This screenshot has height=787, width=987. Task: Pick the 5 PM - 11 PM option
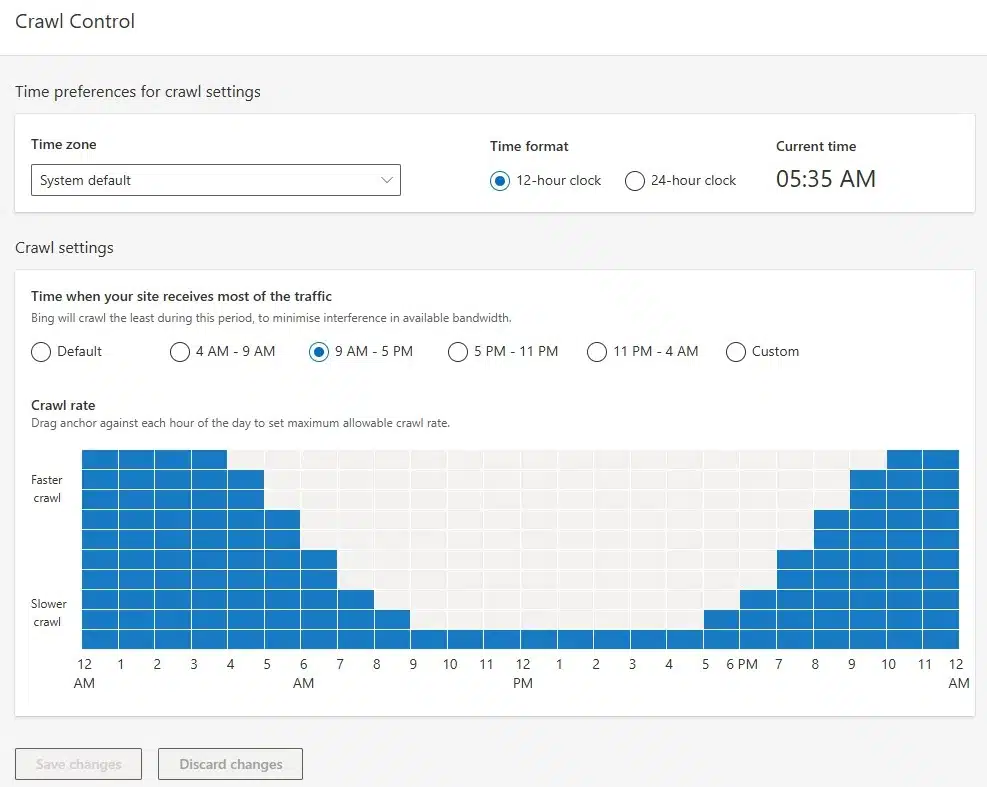458,351
